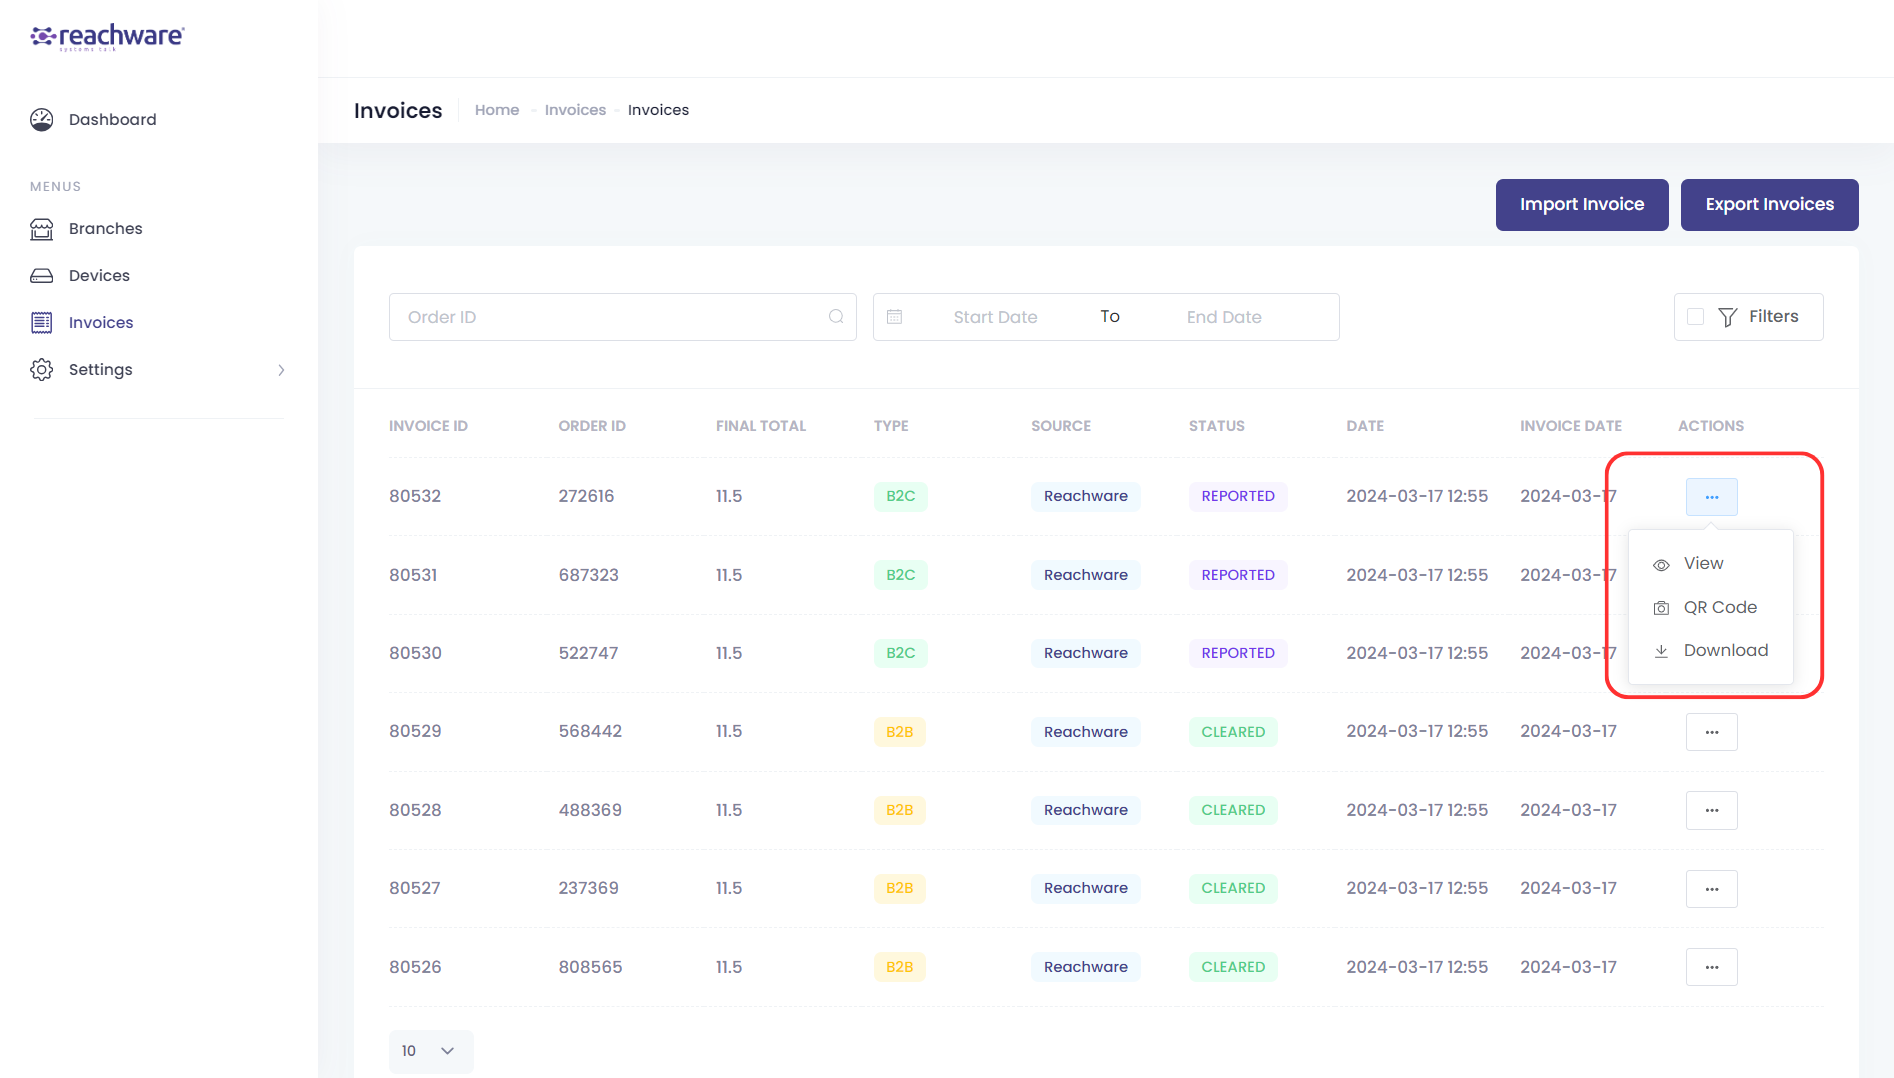
Task: Click the INVOICE DATE column header
Action: (x=1571, y=426)
